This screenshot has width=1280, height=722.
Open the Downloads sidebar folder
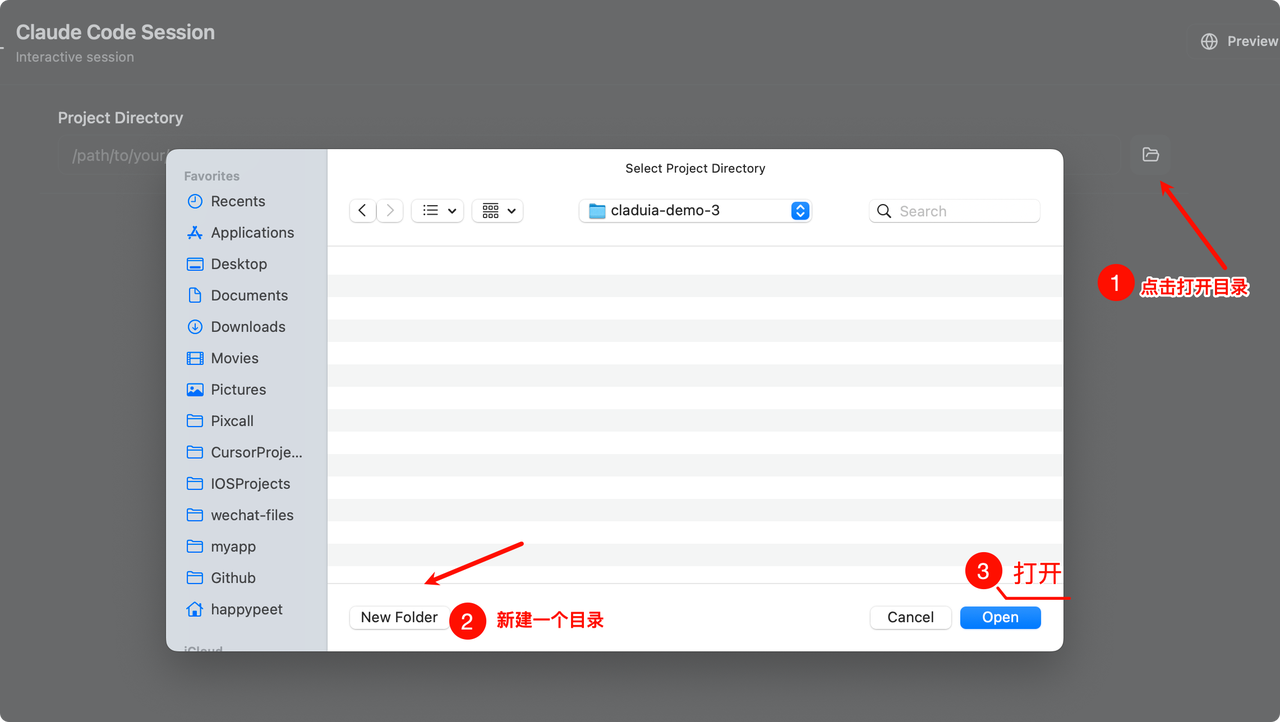(x=248, y=327)
